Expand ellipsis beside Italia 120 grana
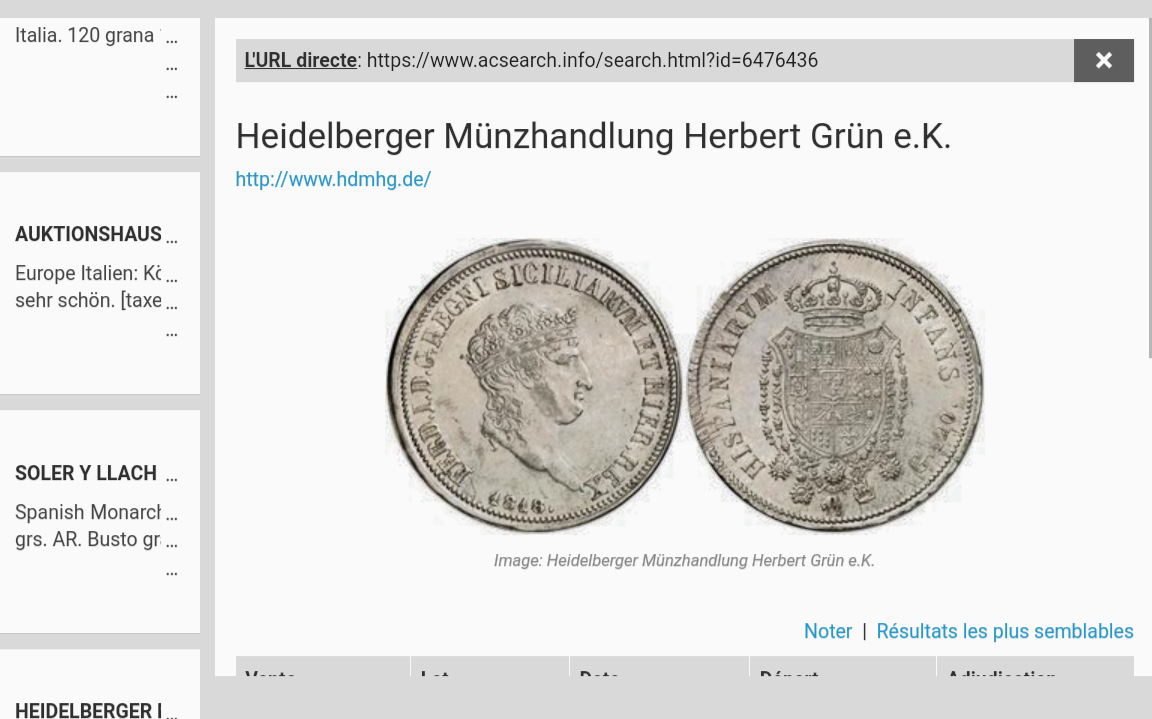The height and width of the screenshot is (719, 1152). pyautogui.click(x=171, y=39)
